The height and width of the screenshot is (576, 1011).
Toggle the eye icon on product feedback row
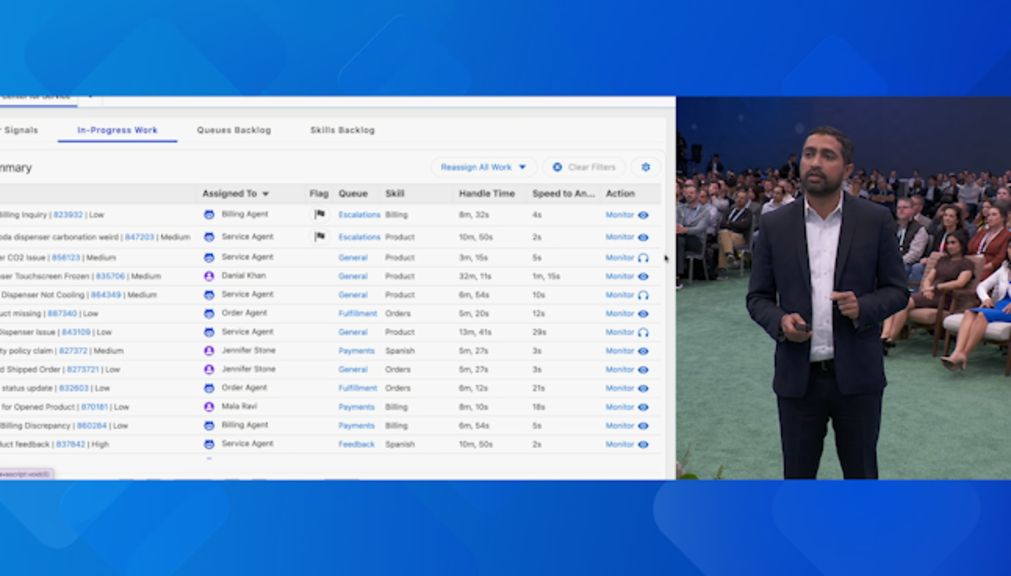[643, 444]
